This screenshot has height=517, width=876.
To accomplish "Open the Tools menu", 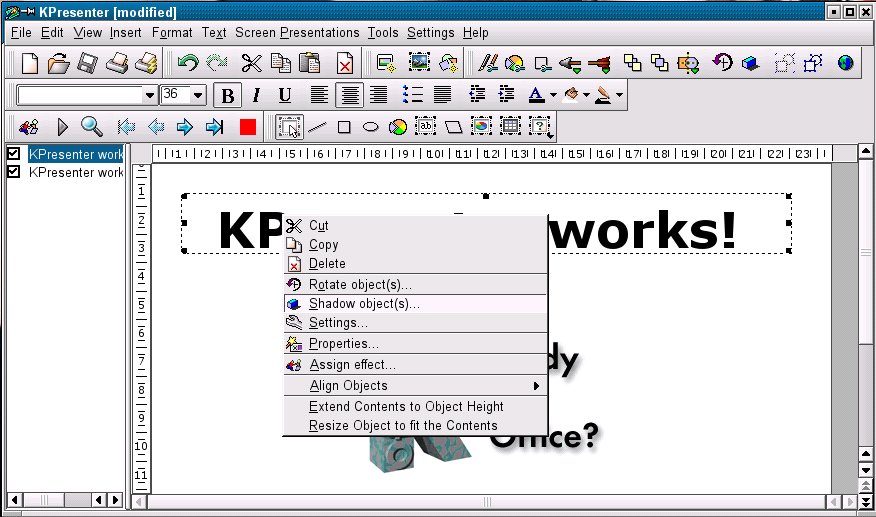I will click(383, 33).
